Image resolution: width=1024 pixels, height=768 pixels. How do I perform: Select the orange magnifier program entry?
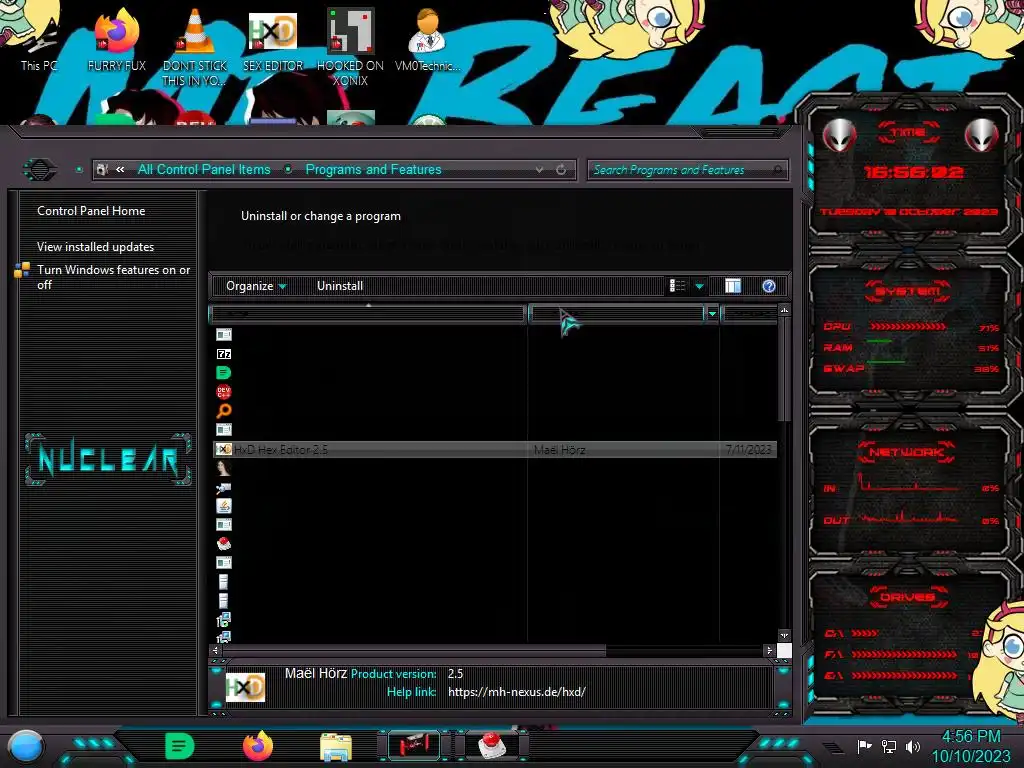pos(223,411)
